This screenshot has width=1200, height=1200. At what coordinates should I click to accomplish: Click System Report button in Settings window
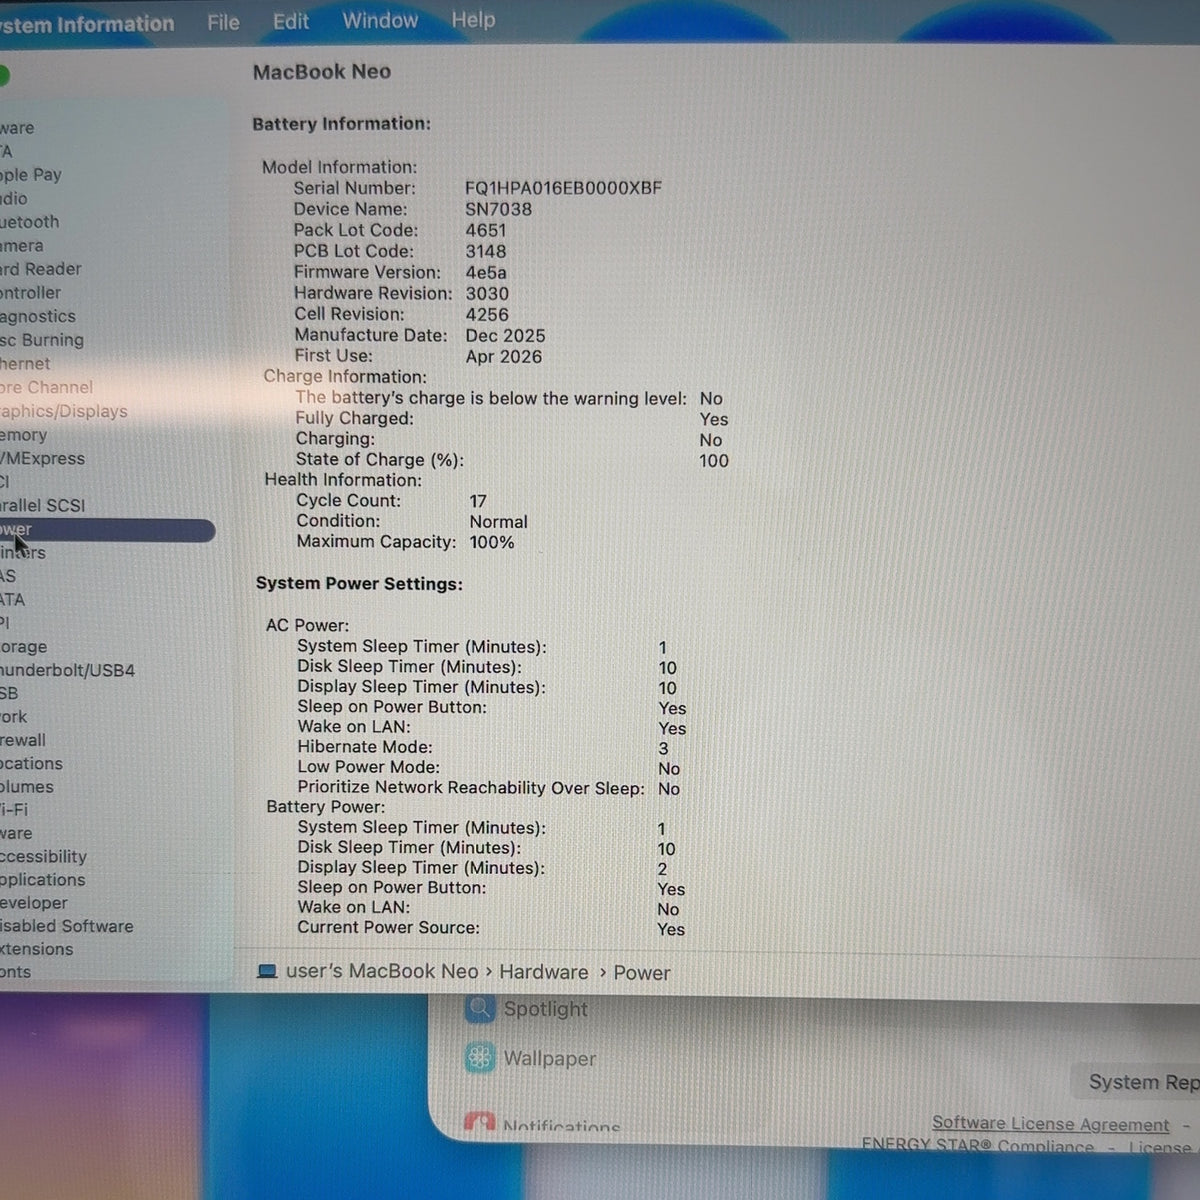(x=1137, y=1082)
